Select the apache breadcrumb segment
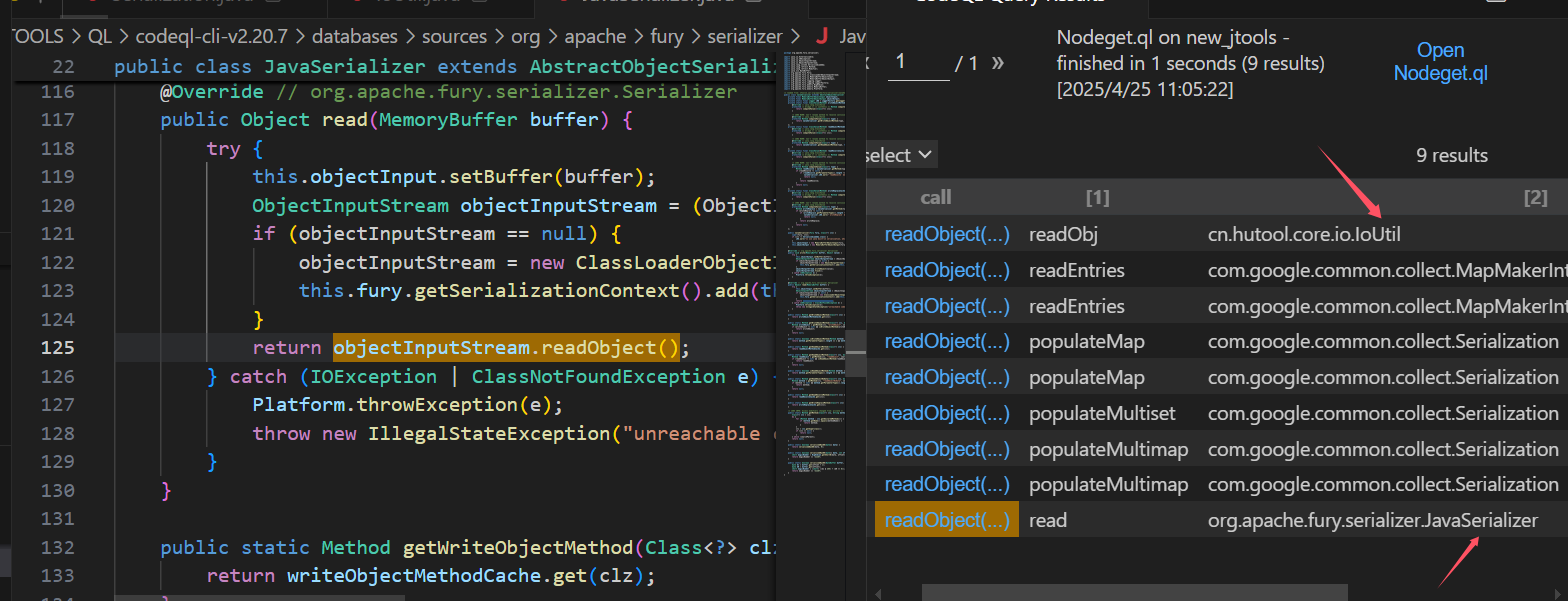 [x=597, y=37]
